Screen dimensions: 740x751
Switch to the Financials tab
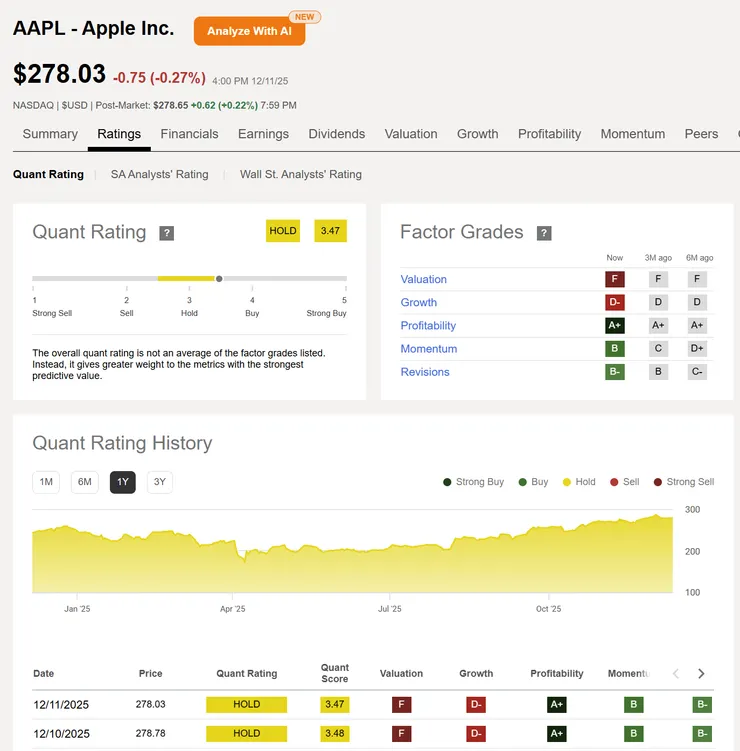[x=189, y=134]
